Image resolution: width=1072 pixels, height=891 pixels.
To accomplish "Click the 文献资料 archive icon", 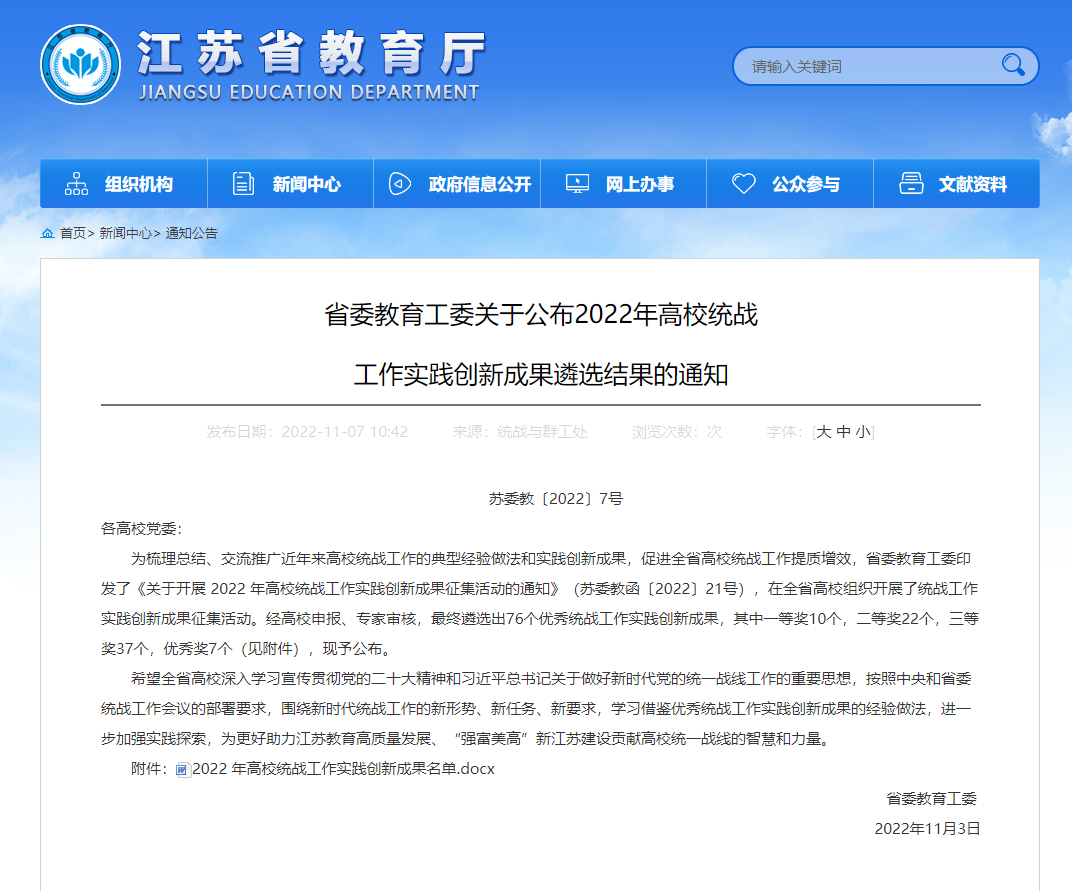I will pyautogui.click(x=910, y=184).
